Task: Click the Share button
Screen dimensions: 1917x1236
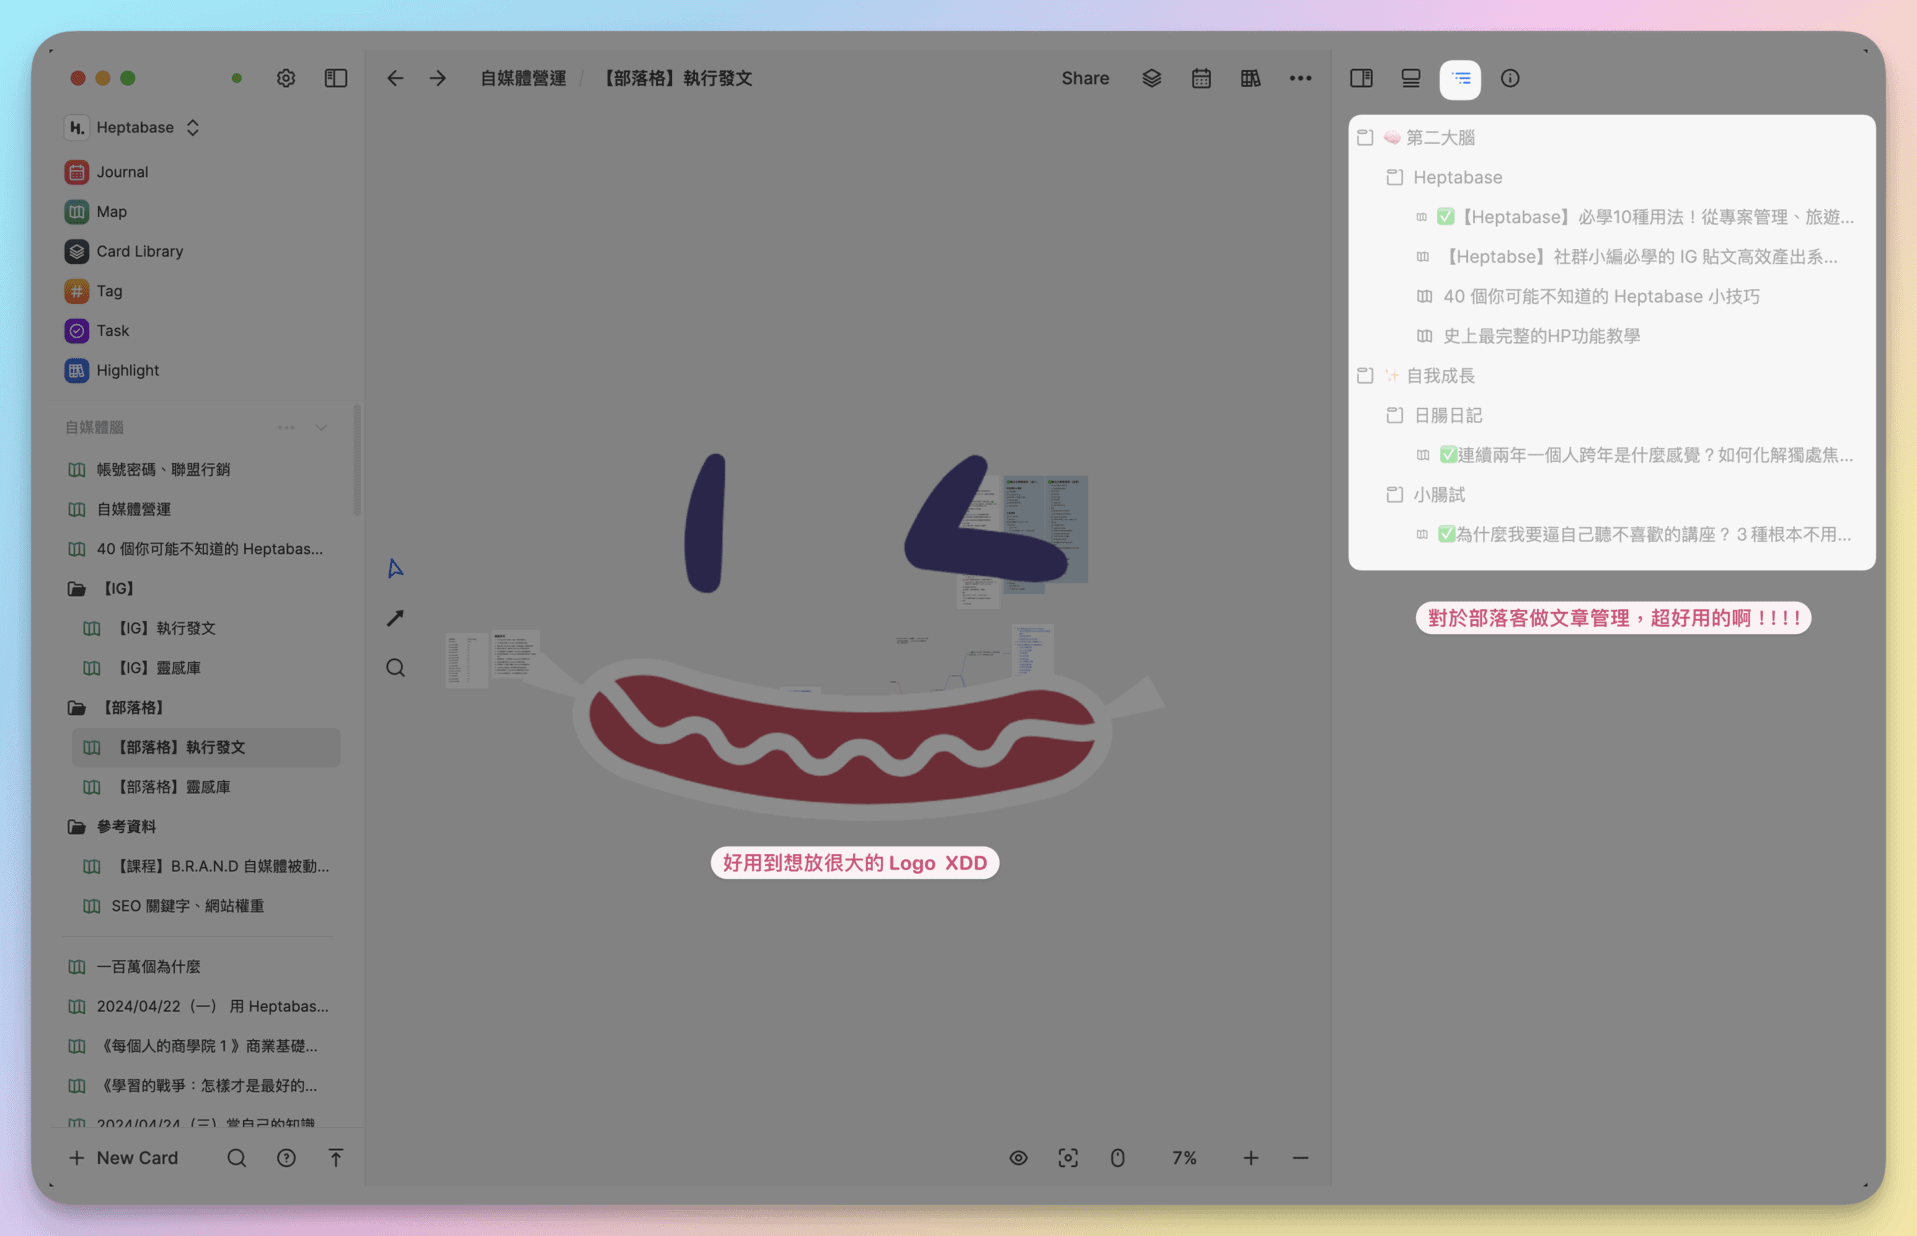Action: 1085,78
